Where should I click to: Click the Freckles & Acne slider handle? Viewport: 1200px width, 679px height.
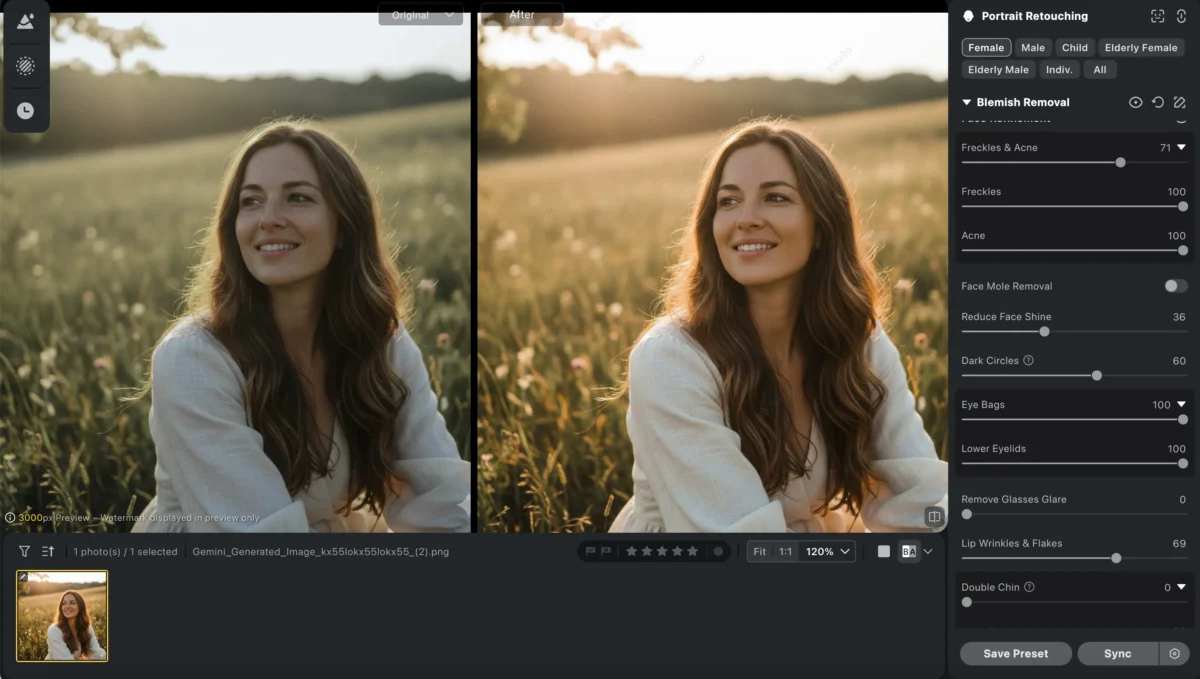(x=1121, y=162)
